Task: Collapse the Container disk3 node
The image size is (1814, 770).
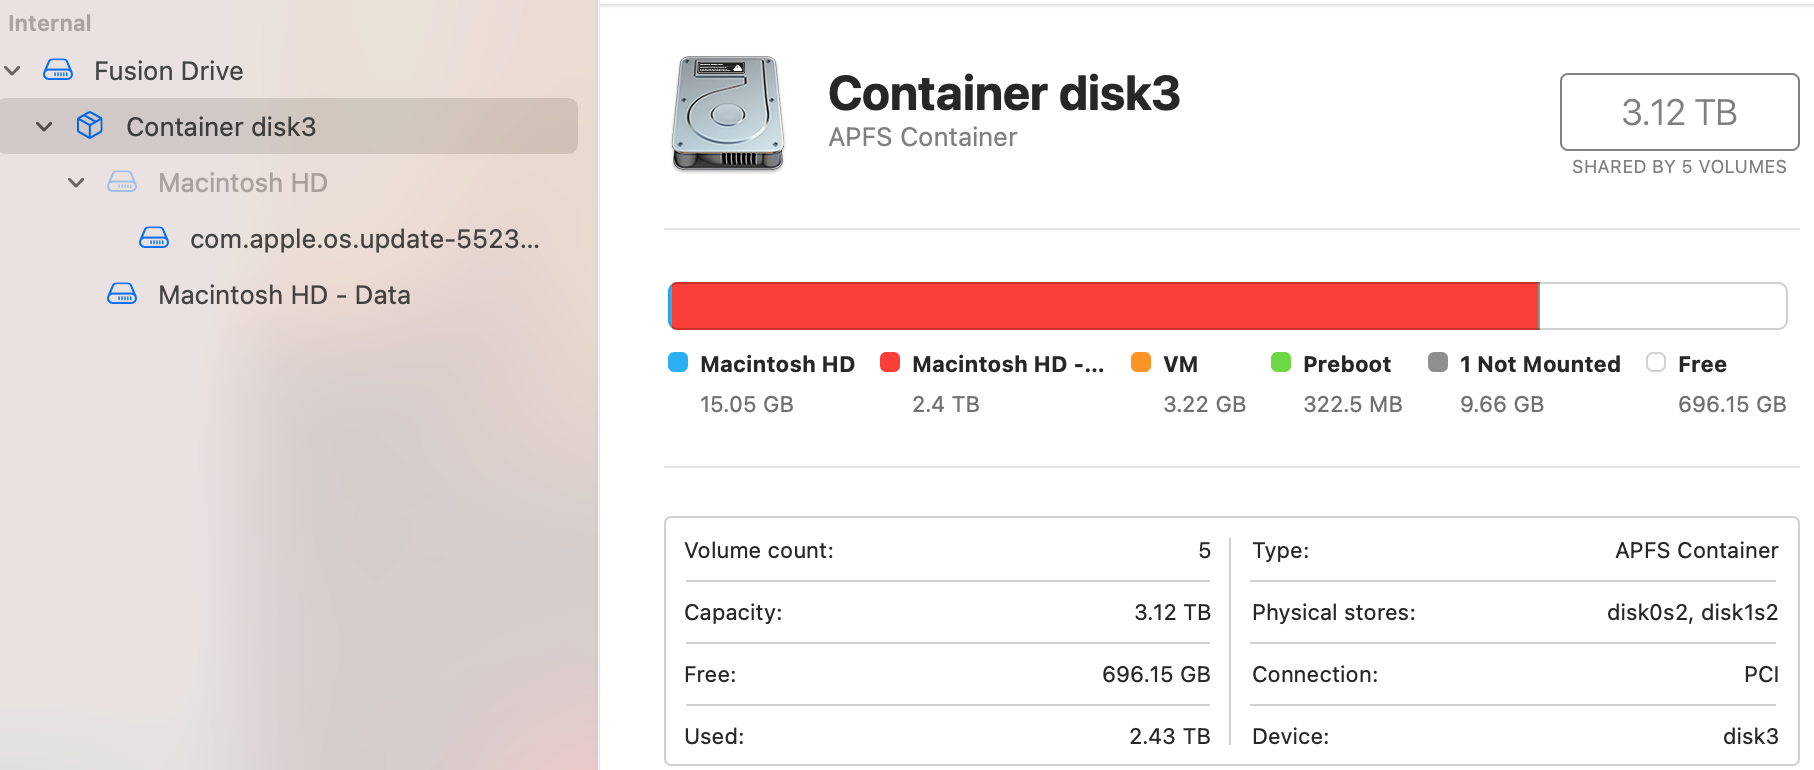Action: [44, 126]
